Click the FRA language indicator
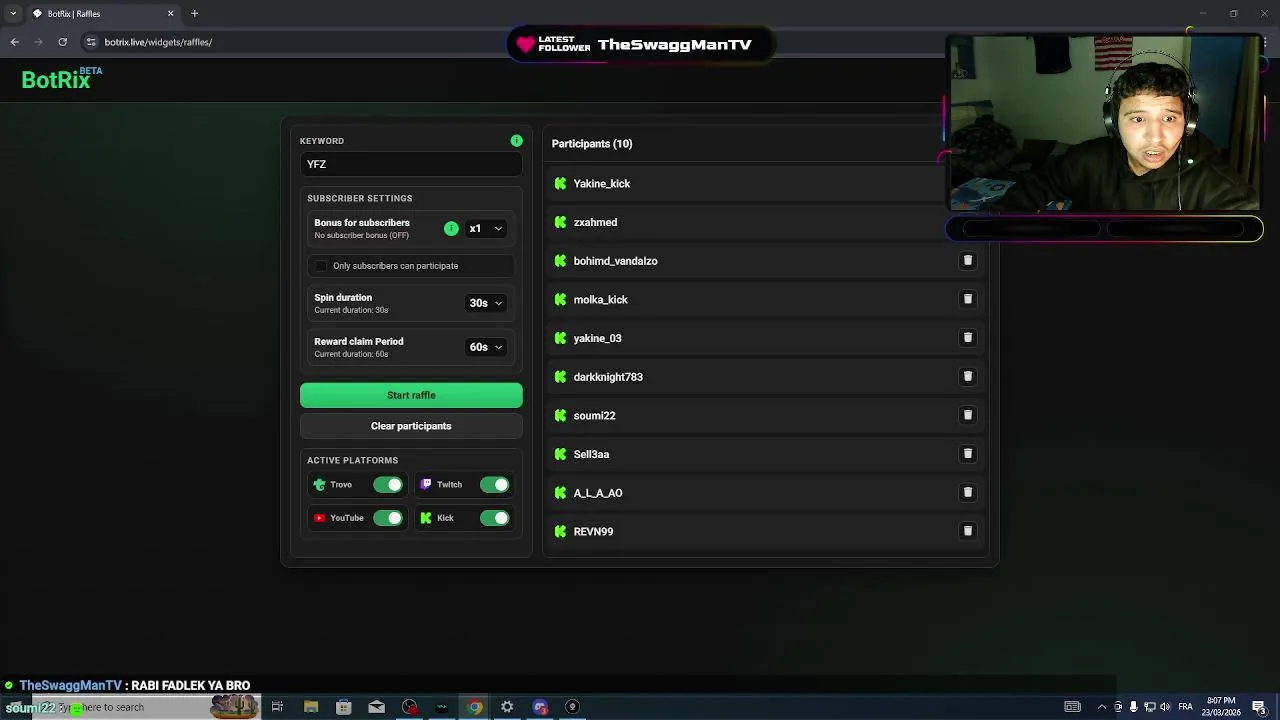 (x=1185, y=707)
